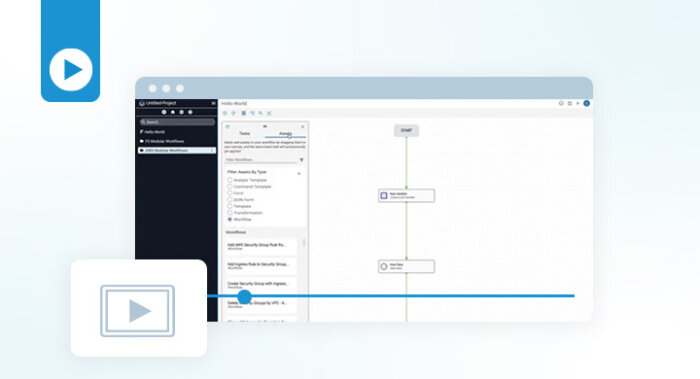Click the save icon in workflow toolbar
This screenshot has width=700, height=379.
coord(243,113)
